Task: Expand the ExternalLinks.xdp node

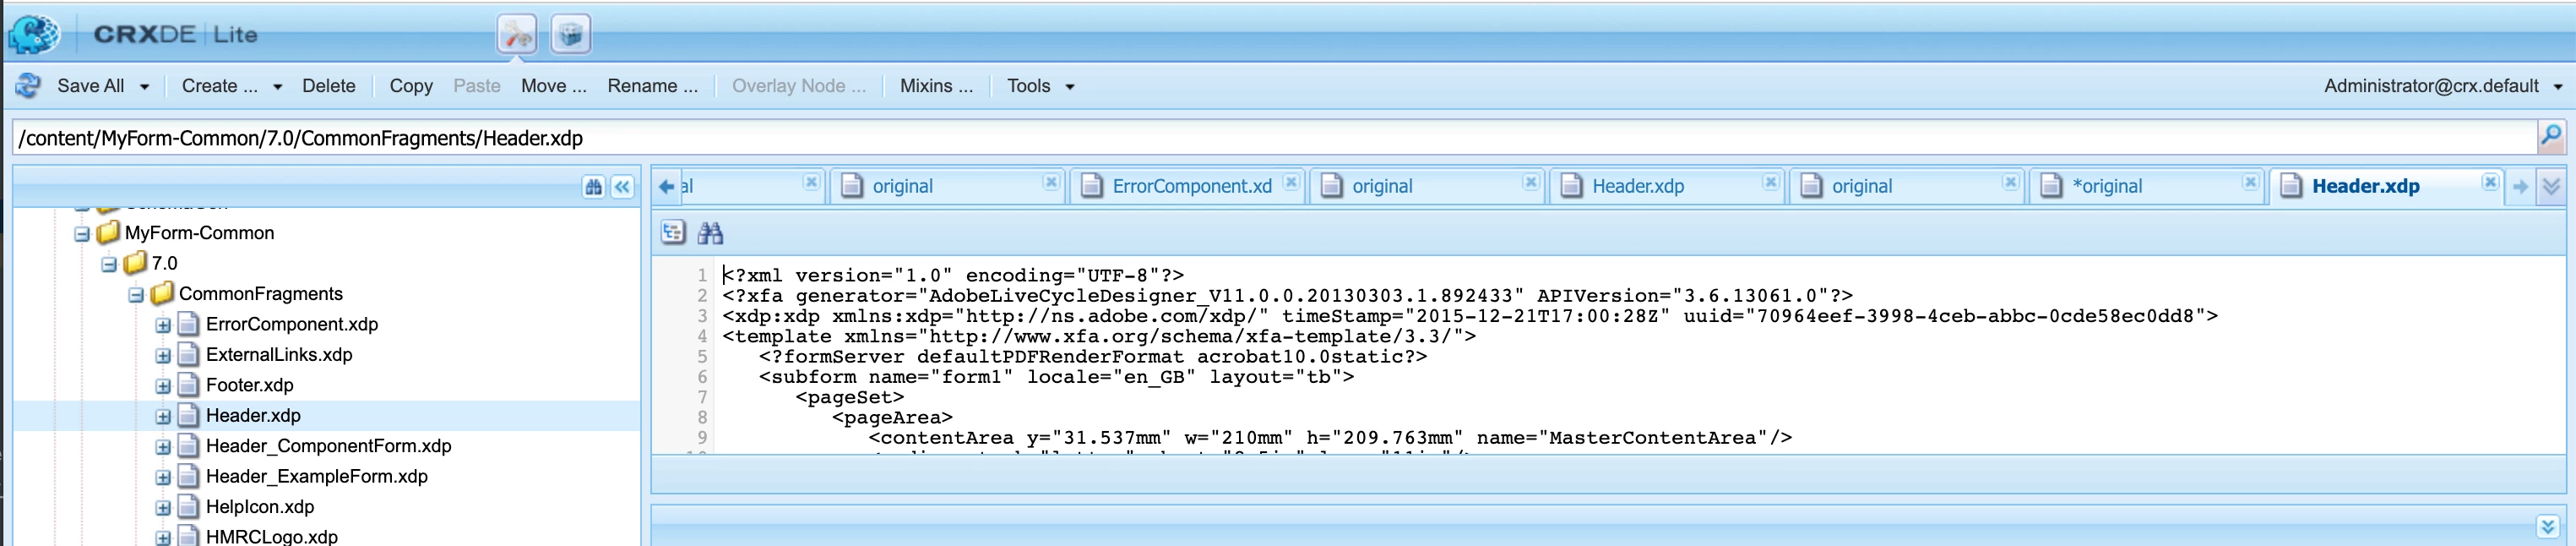Action: [x=163, y=356]
